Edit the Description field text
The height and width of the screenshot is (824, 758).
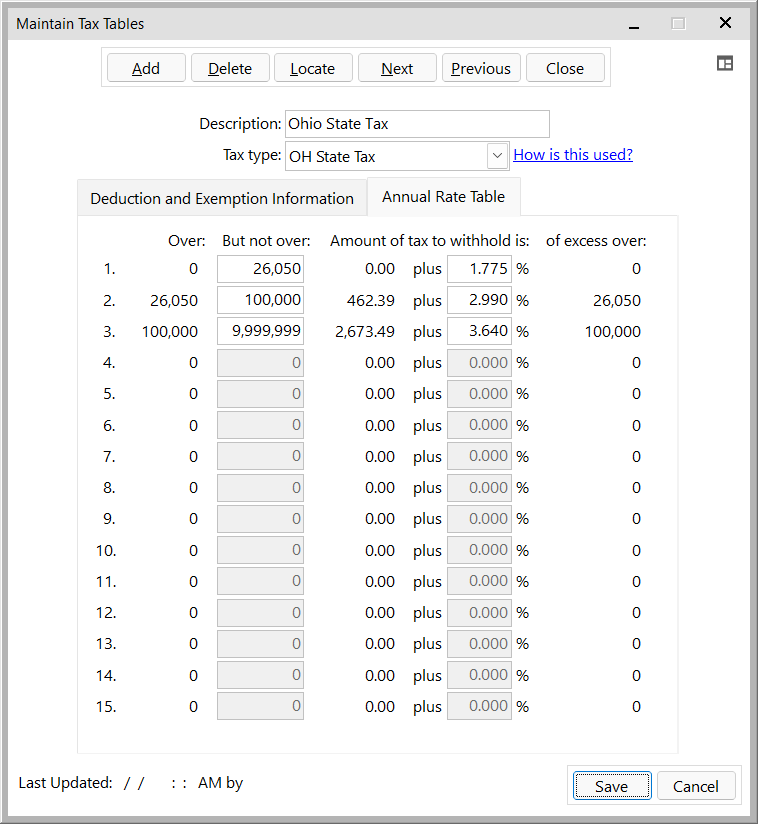point(417,124)
